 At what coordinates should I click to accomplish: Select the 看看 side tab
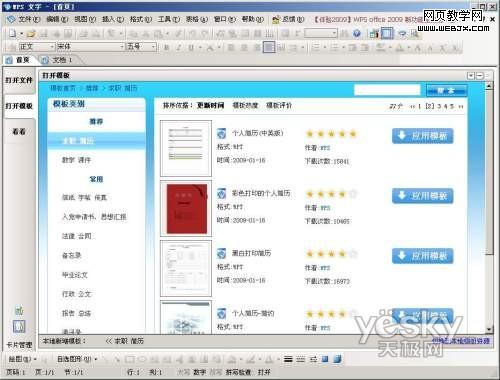click(19, 132)
